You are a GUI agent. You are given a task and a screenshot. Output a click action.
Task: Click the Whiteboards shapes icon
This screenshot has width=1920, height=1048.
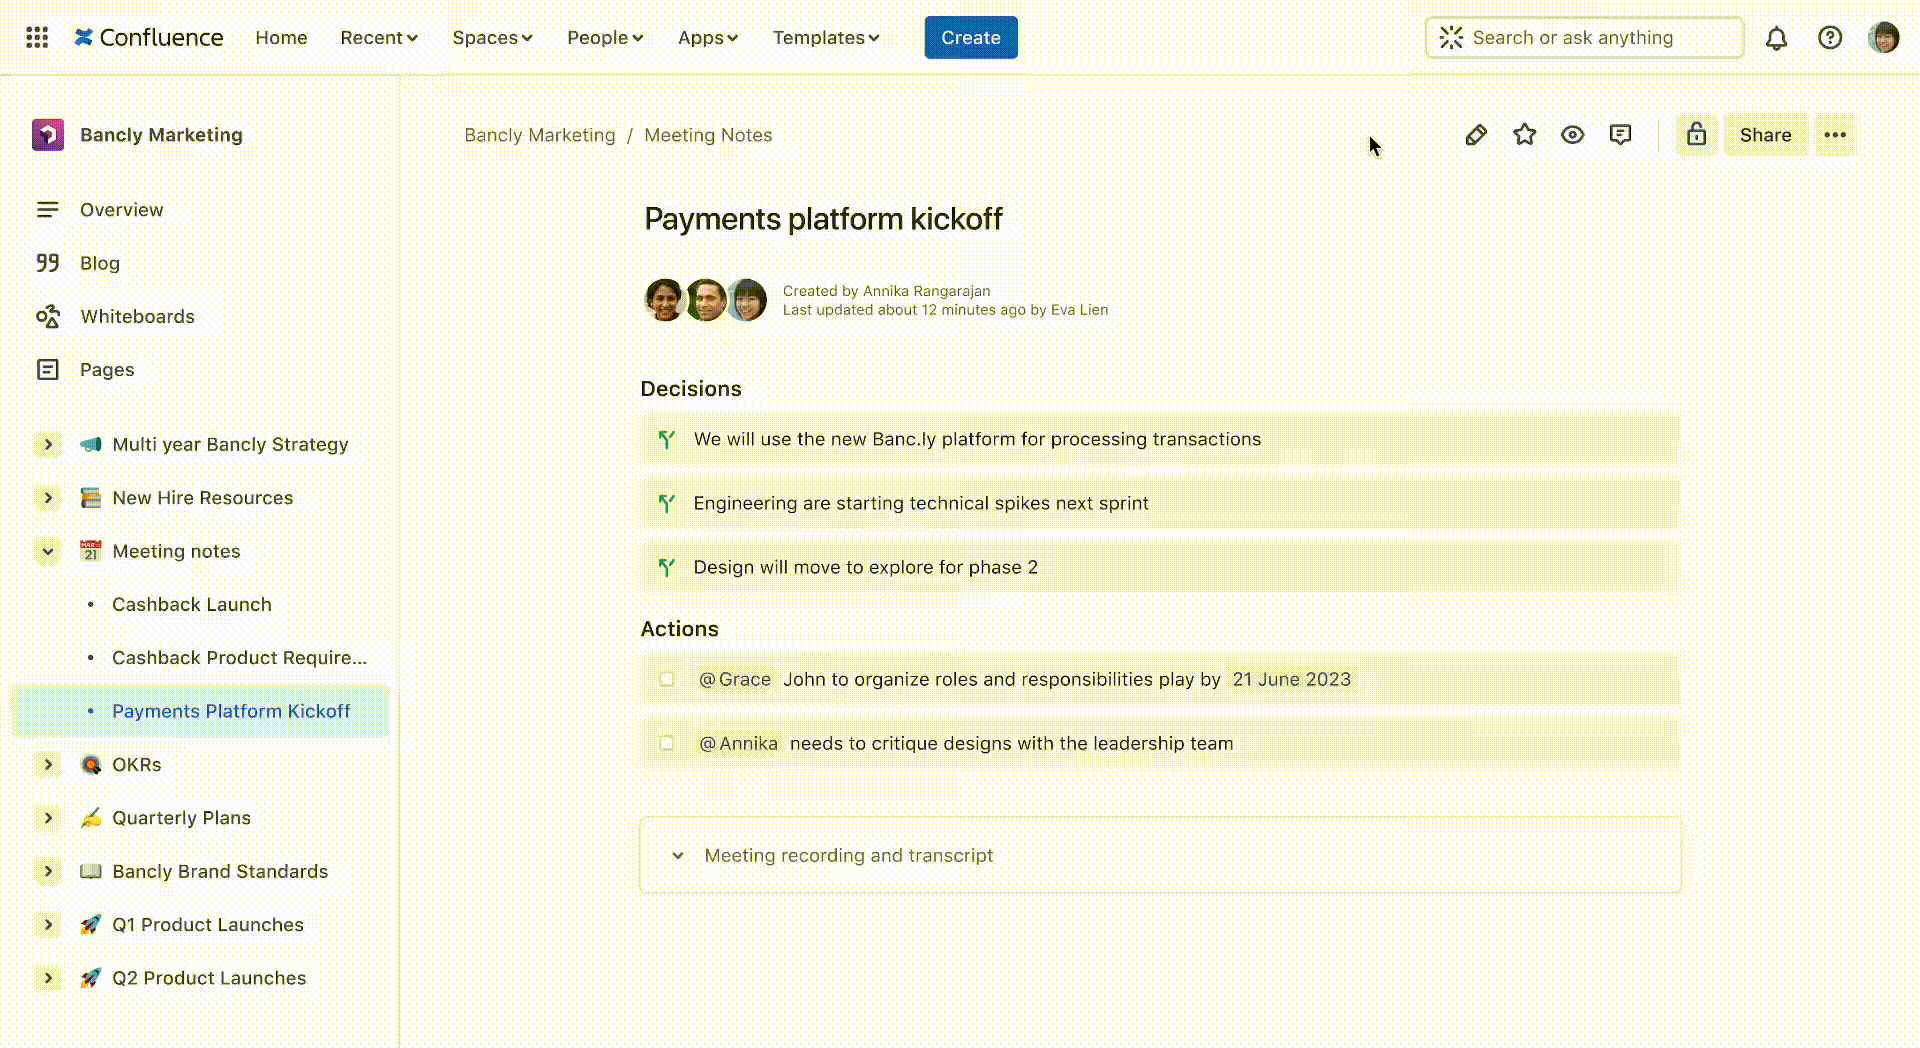click(x=47, y=316)
